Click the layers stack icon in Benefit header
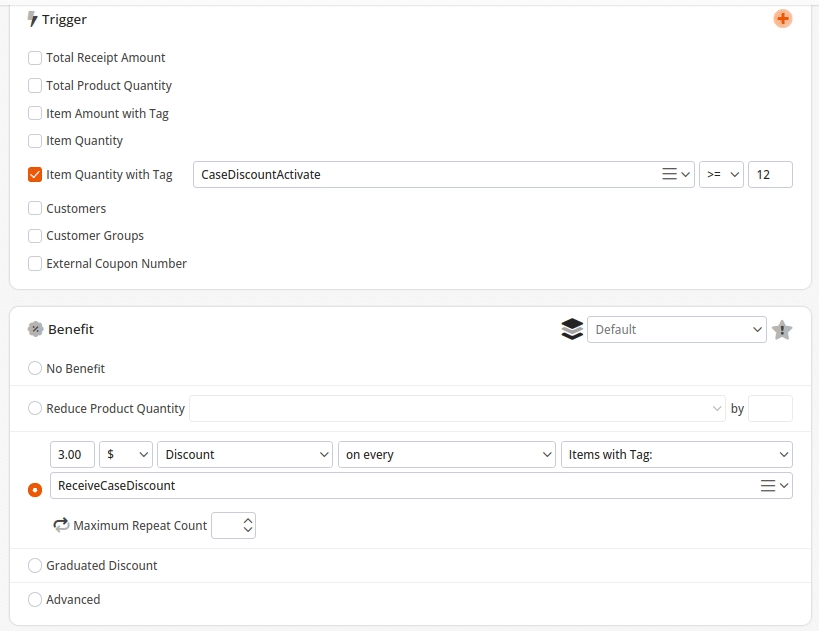 [x=572, y=330]
